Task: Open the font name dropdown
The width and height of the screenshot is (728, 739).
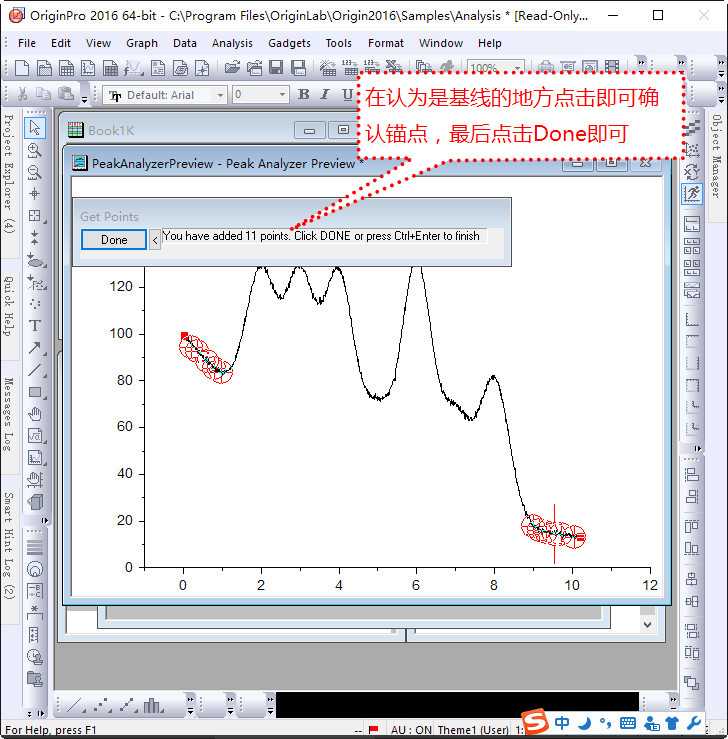Action: [220, 95]
